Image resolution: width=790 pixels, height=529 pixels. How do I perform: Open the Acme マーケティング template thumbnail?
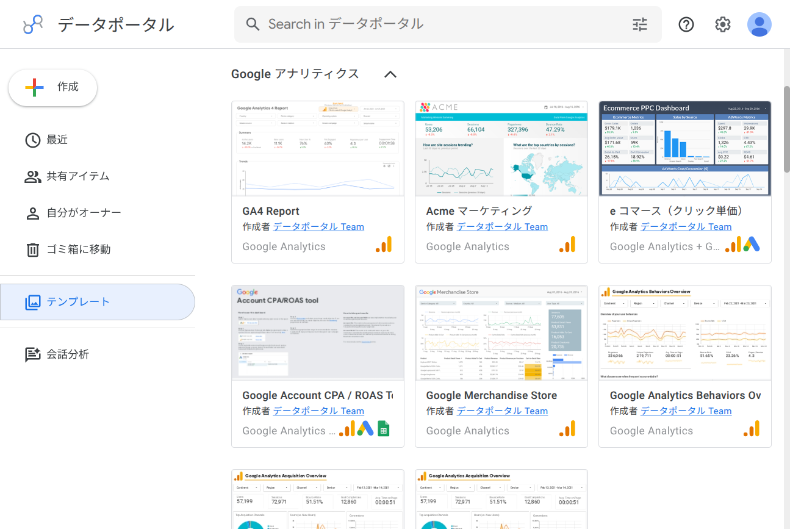[x=501, y=149]
